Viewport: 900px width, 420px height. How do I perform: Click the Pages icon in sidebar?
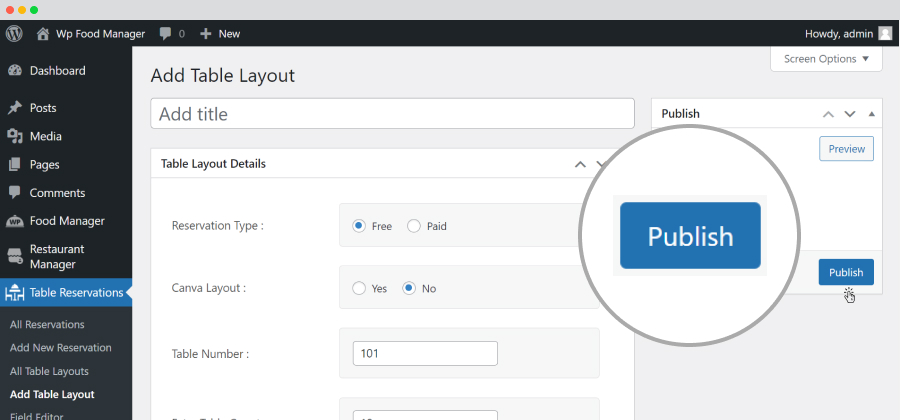[15, 165]
